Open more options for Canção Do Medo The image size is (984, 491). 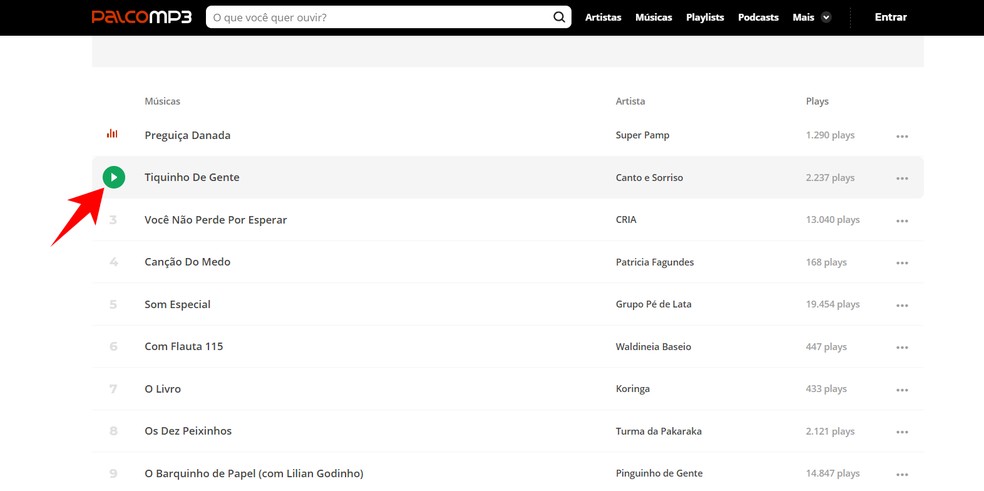tap(902, 263)
